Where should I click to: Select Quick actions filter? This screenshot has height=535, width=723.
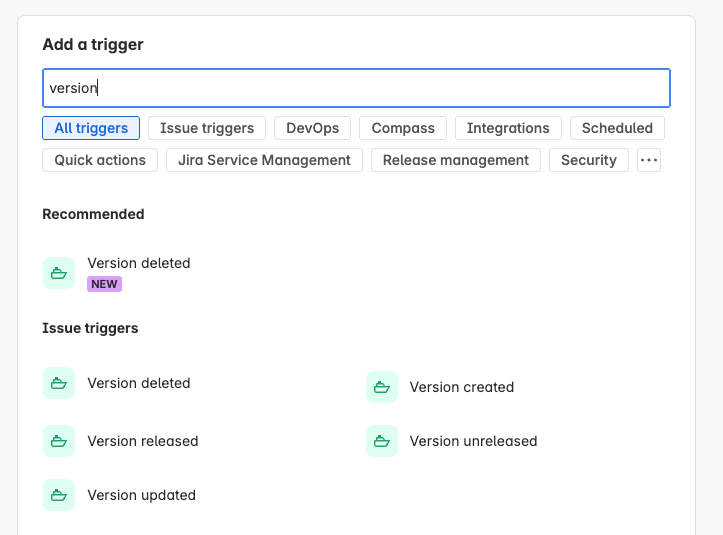click(100, 160)
